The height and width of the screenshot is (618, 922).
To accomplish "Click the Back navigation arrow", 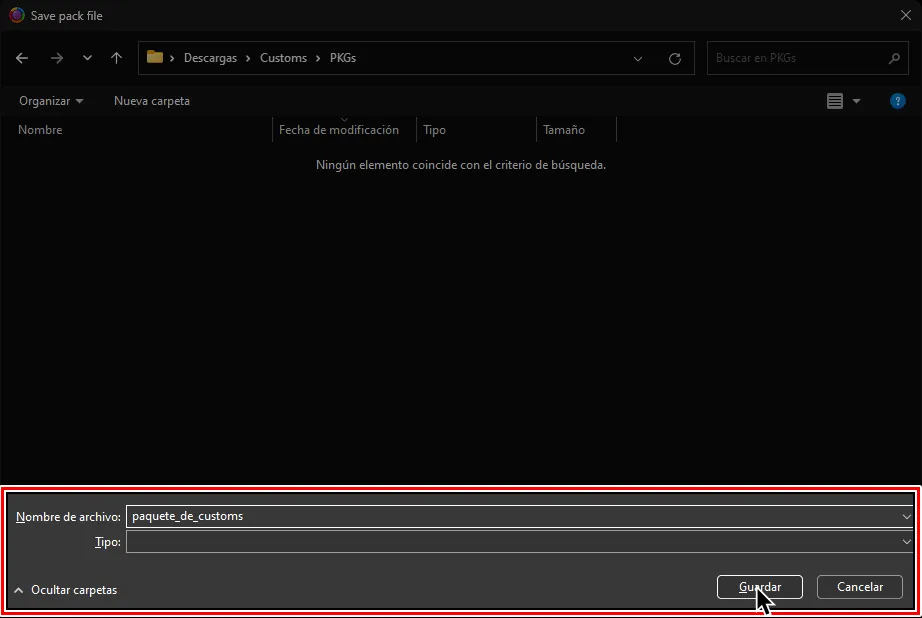I will 22,58.
